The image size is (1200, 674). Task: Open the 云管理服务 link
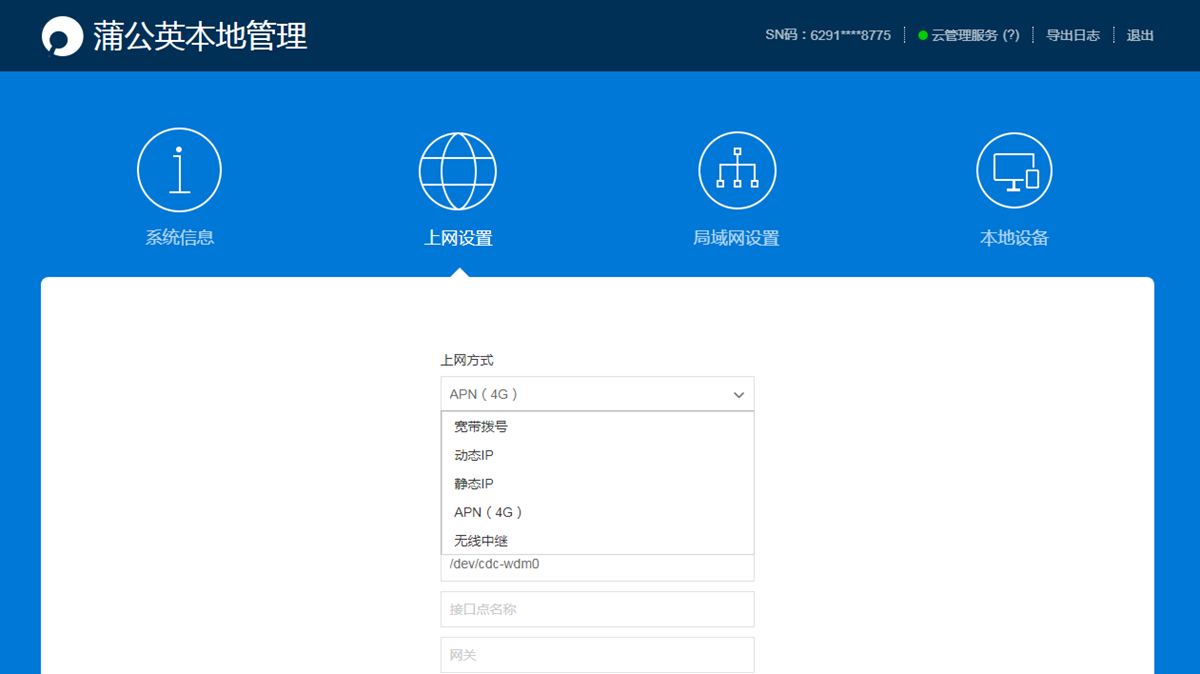966,35
